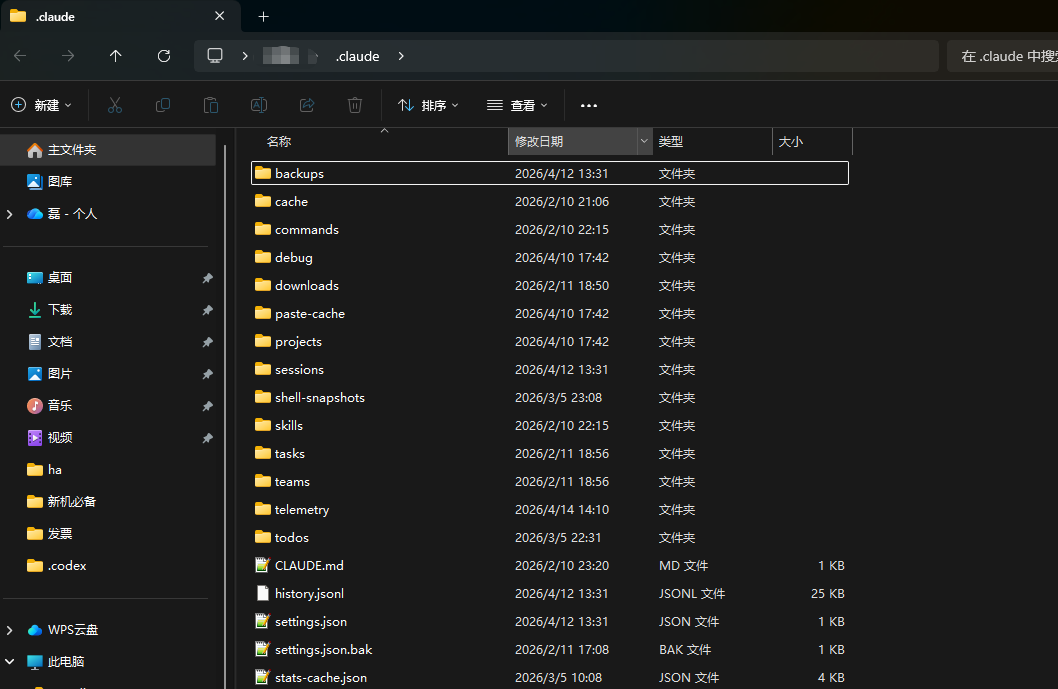
Task: Select 主文件夹 in the navigation pane
Action: [x=109, y=150]
